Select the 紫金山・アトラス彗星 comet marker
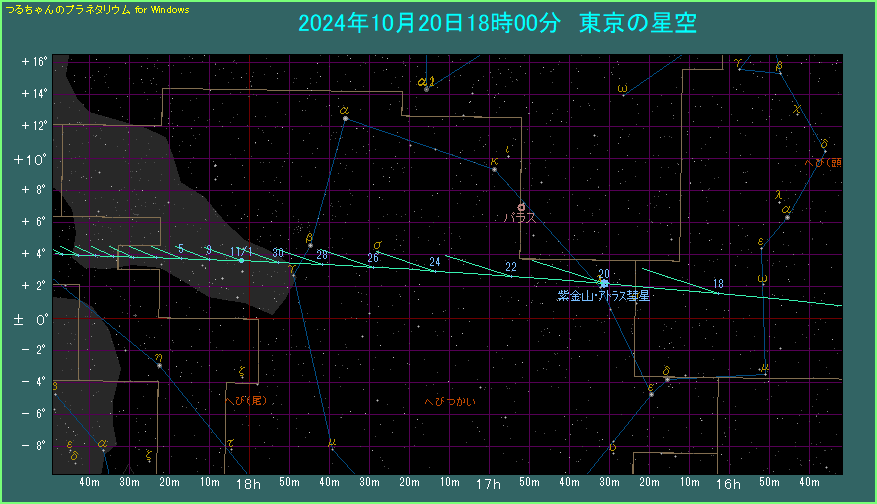This screenshot has width=877, height=504. [604, 283]
